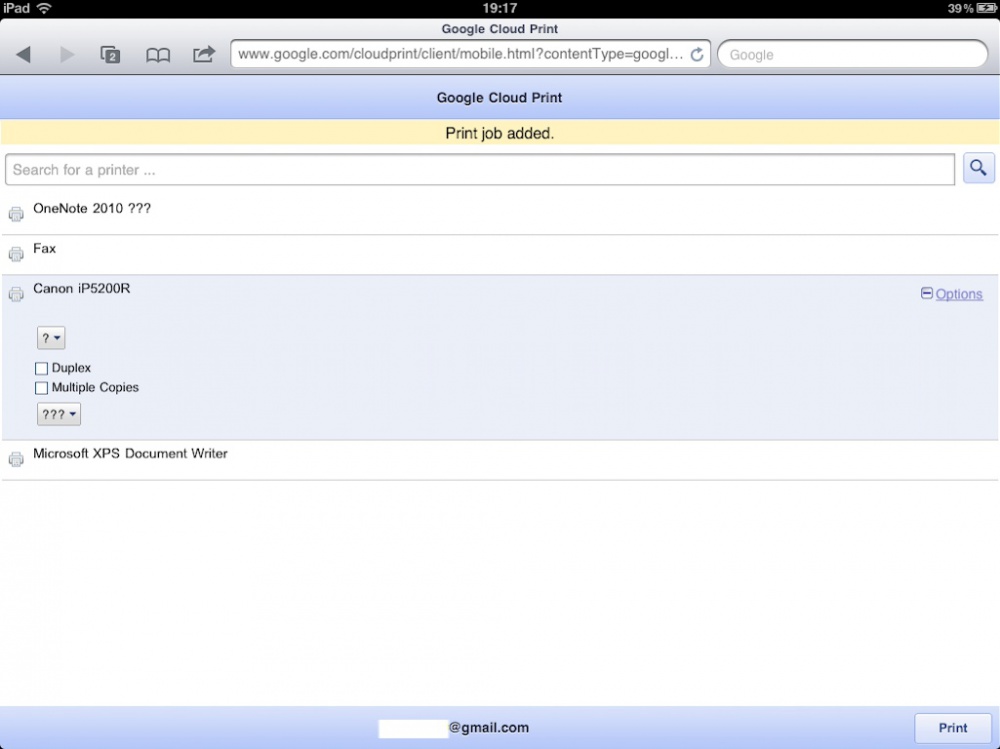
Task: Reload the page with the refresh icon
Action: click(697, 54)
